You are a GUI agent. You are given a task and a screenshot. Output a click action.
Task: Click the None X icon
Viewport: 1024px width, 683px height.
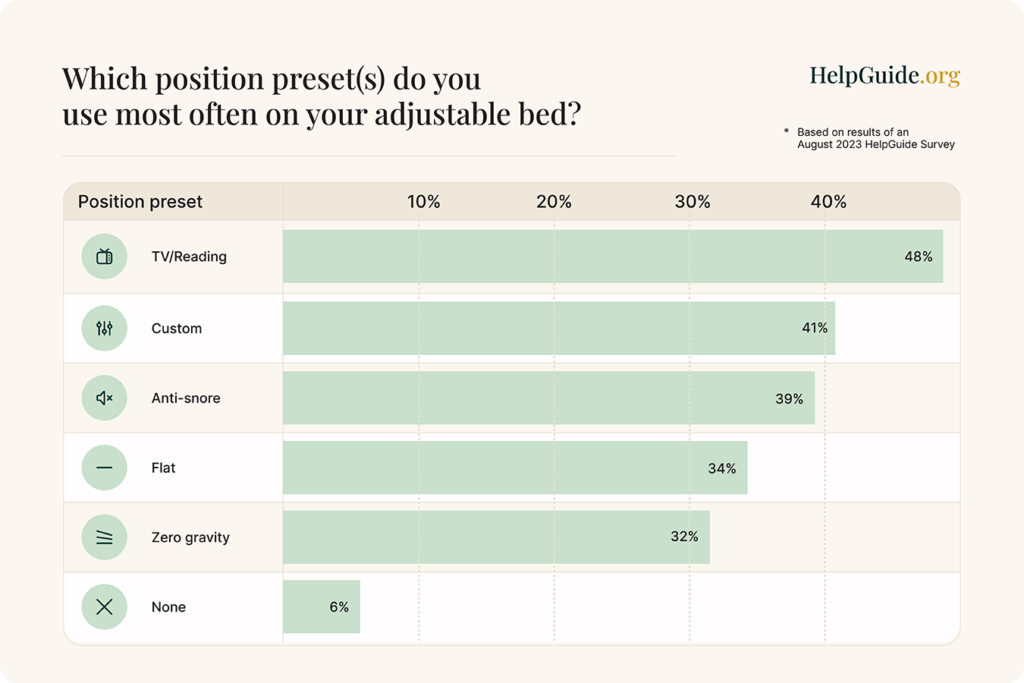pos(104,607)
